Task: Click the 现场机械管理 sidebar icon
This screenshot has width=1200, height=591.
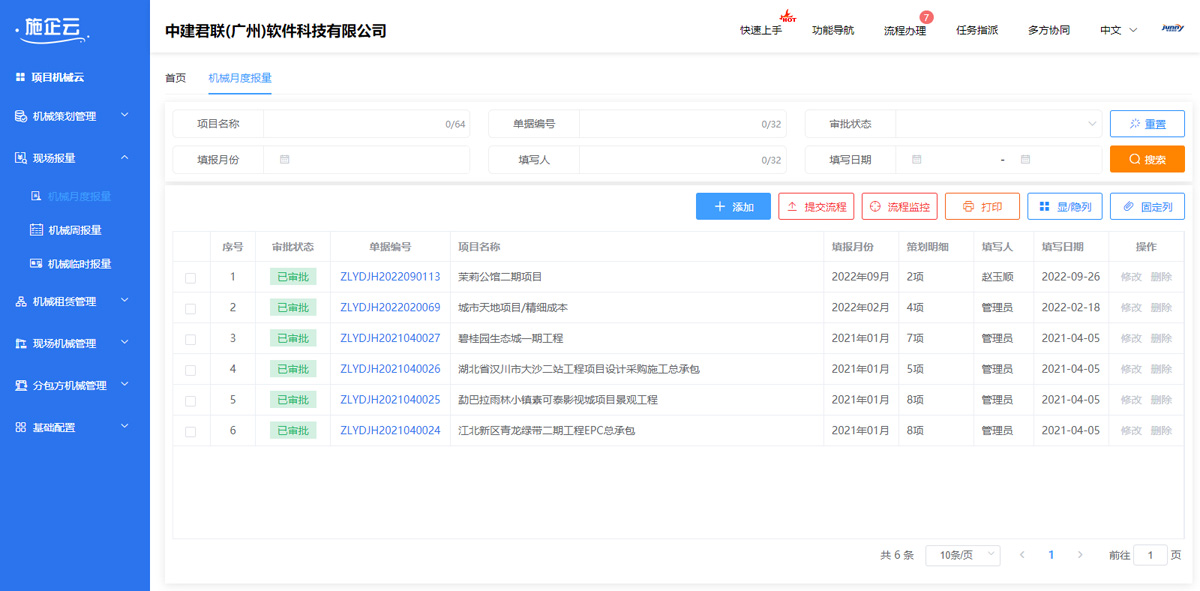Action: [21, 343]
